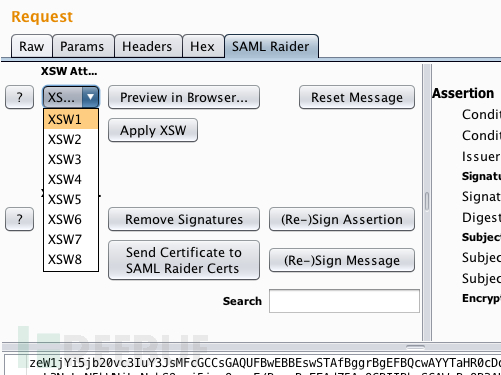The image size is (501, 375).
Task: Click the Reset Message button
Action: [357, 97]
